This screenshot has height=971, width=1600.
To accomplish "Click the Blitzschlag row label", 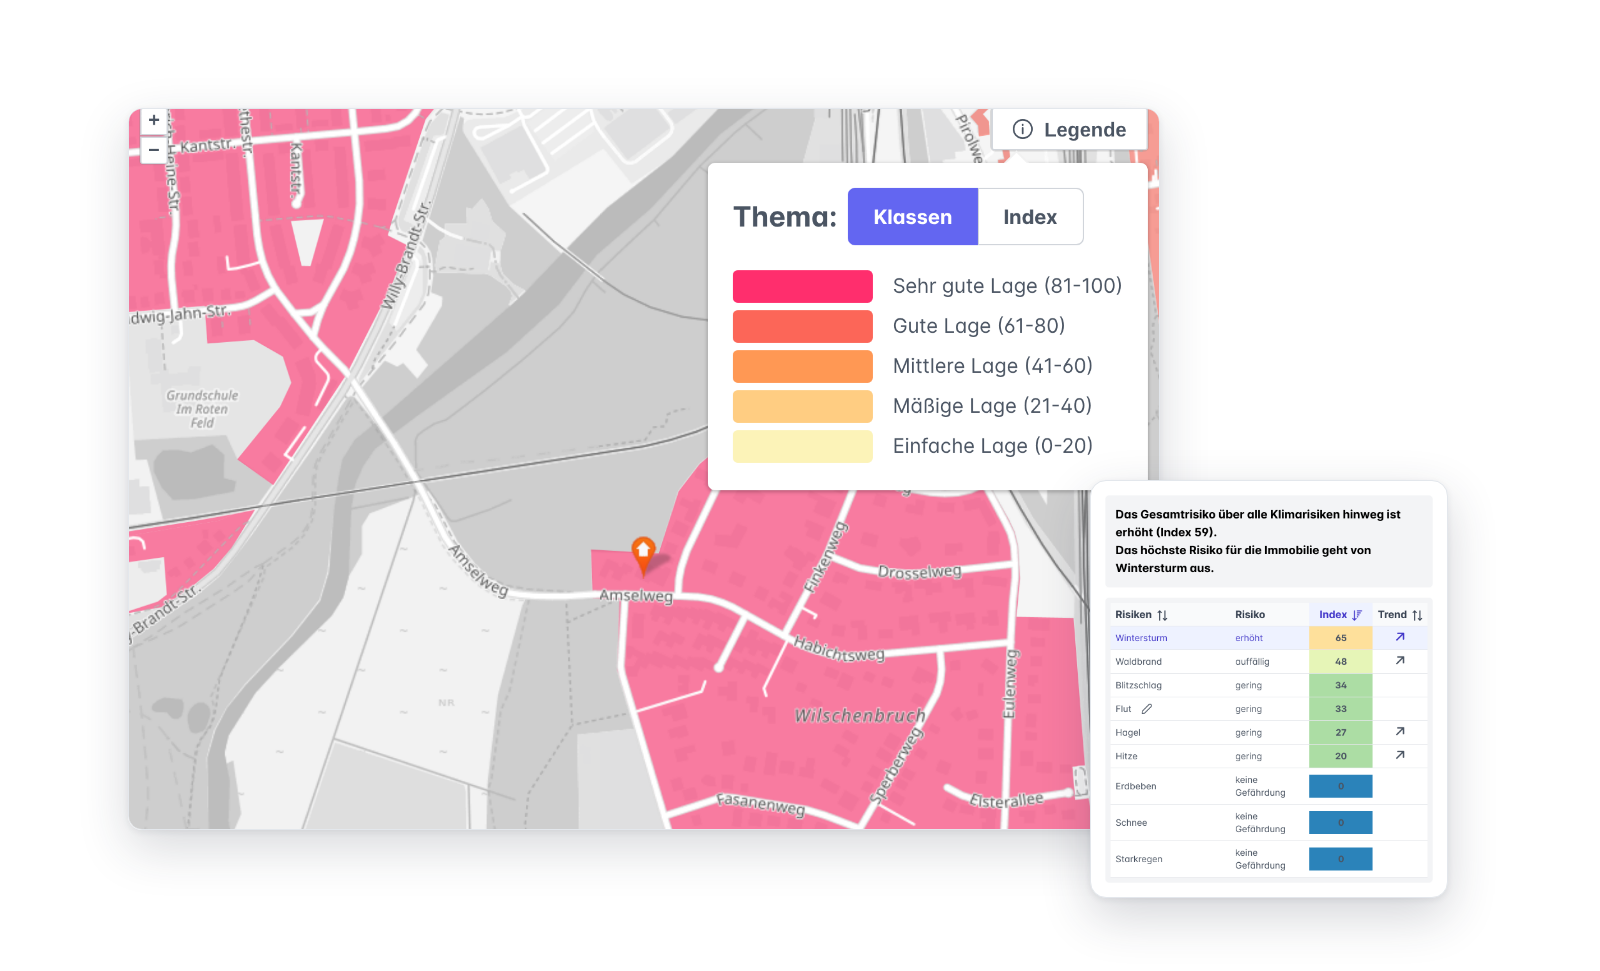I will tap(1138, 686).
